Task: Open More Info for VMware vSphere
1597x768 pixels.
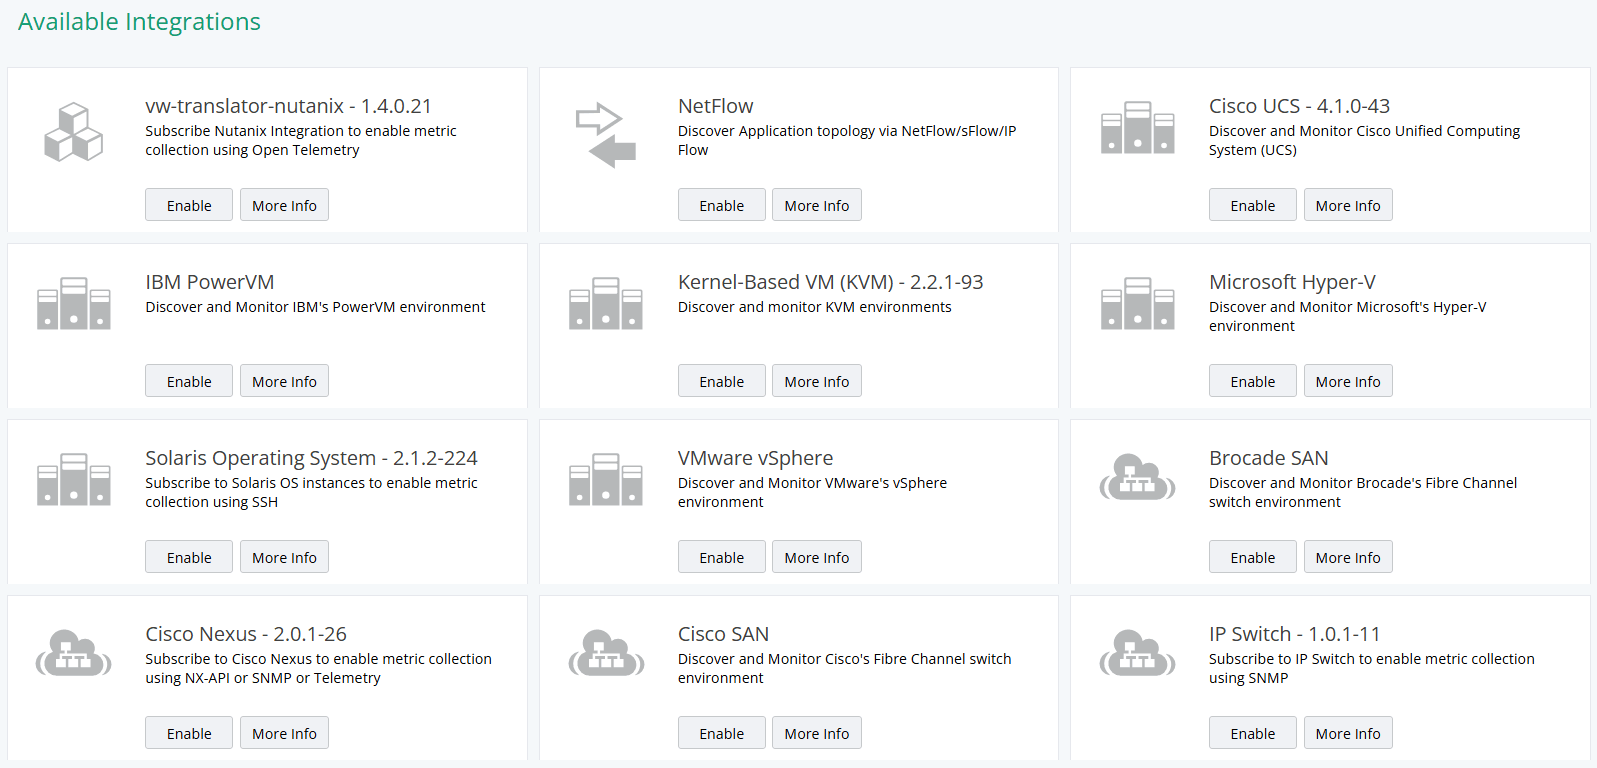Action: coord(817,557)
